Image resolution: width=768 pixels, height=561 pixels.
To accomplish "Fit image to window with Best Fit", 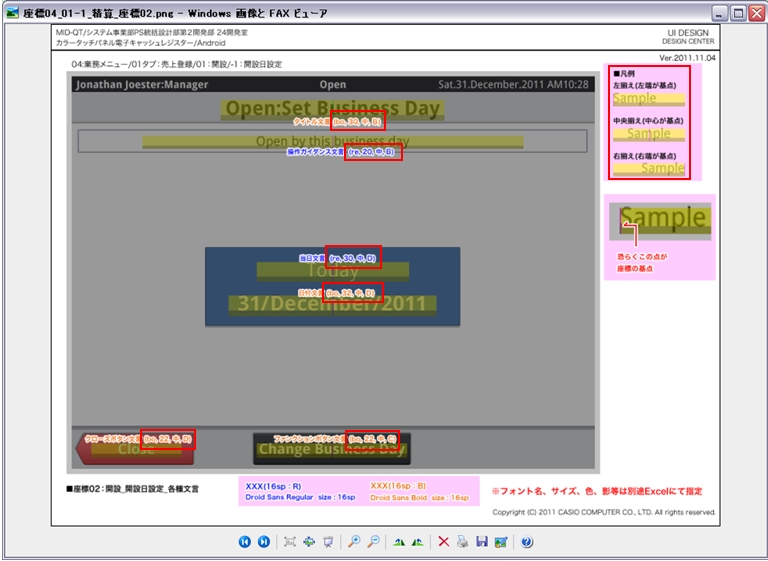I will pos(290,542).
